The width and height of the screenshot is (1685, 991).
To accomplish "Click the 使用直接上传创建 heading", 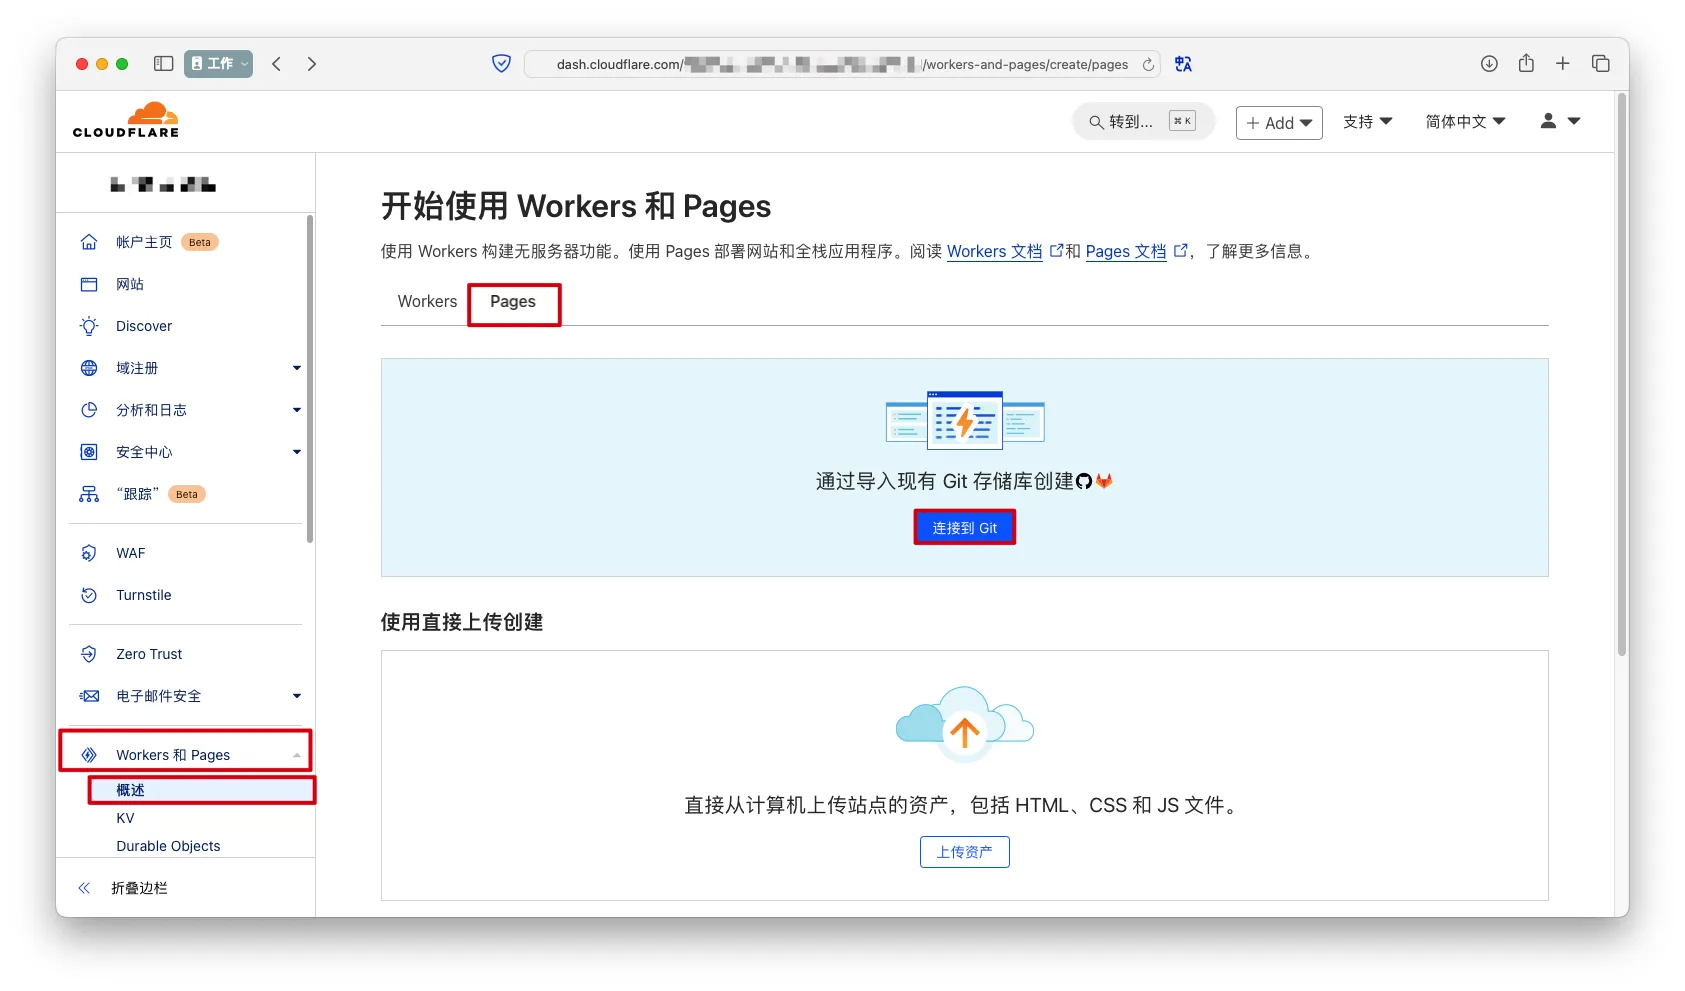I will [462, 622].
